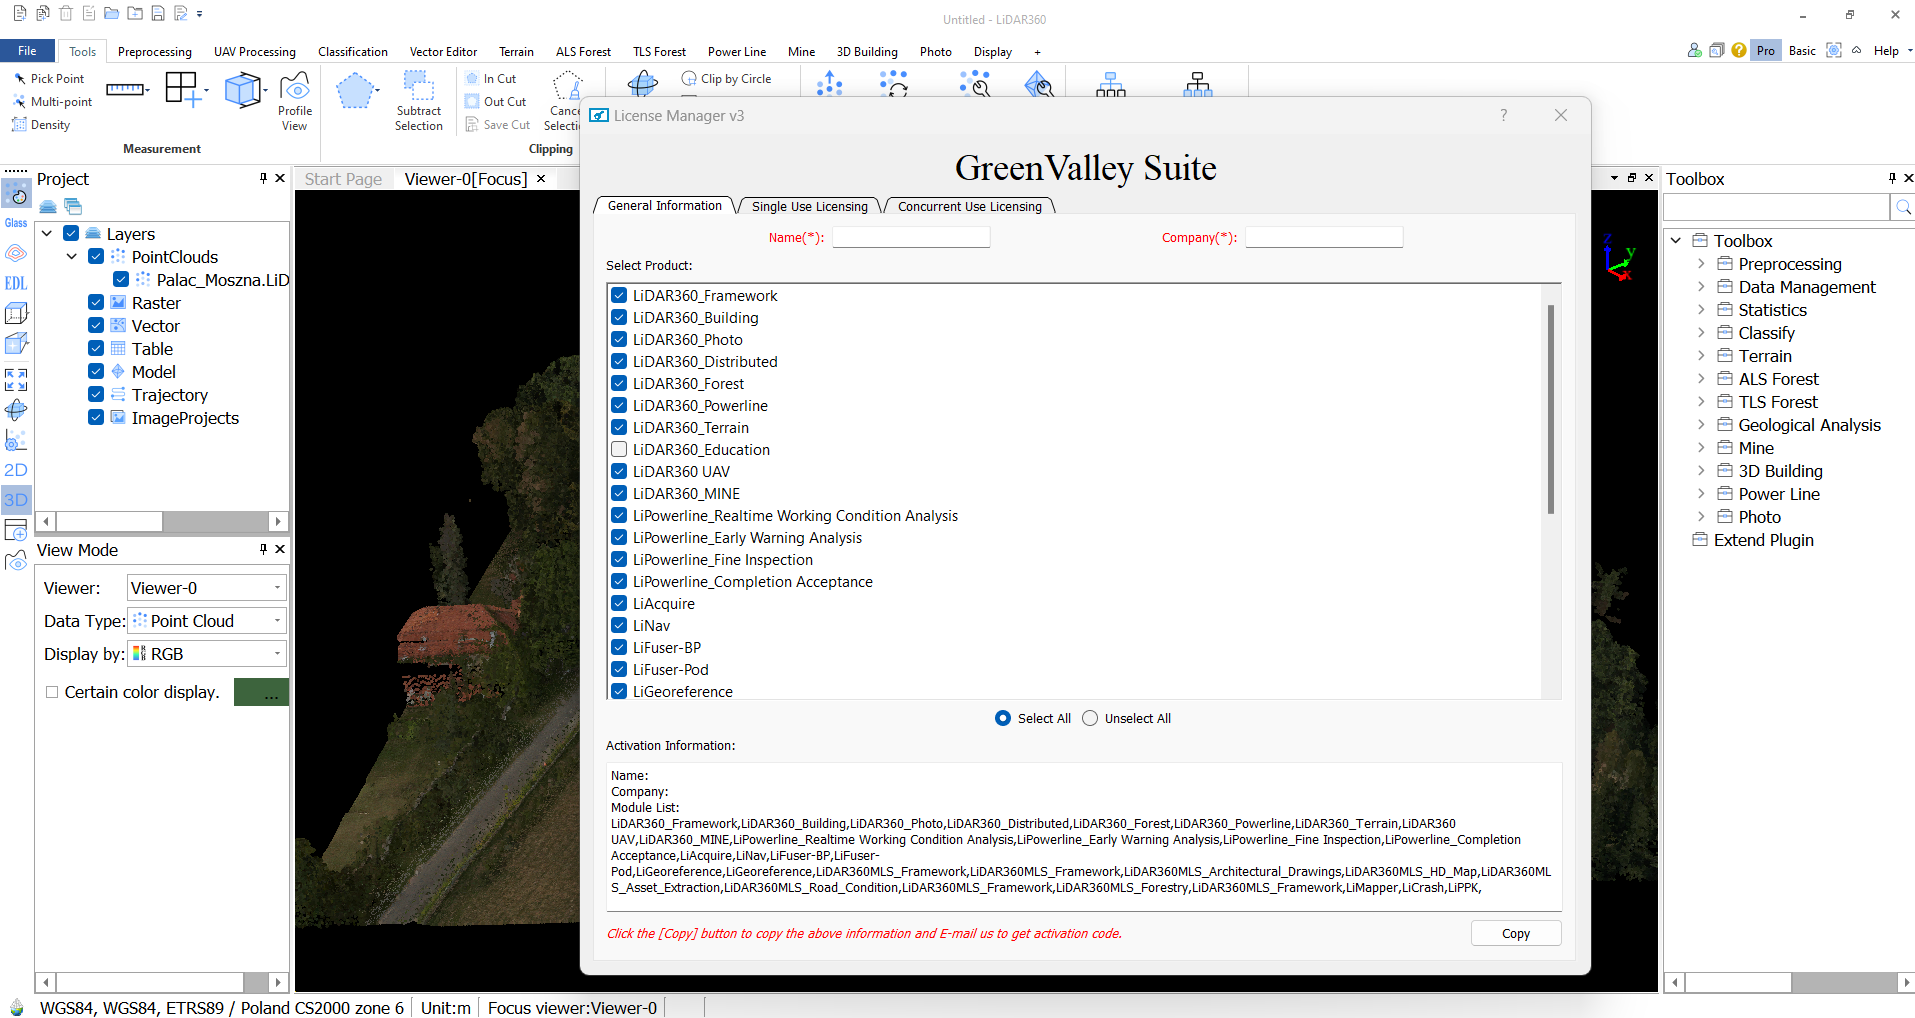Click the Project panel horizontal scrollbar thumb
The height and width of the screenshot is (1018, 1915).
tap(110, 521)
